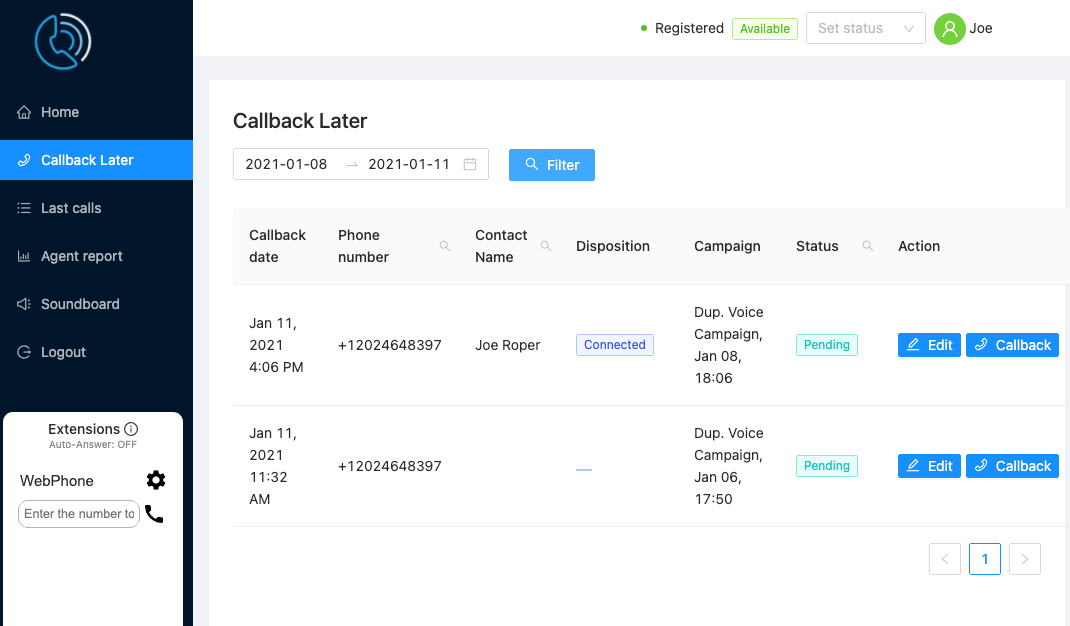
Task: Click Callback for the 11:32 AM row
Action: (1012, 466)
